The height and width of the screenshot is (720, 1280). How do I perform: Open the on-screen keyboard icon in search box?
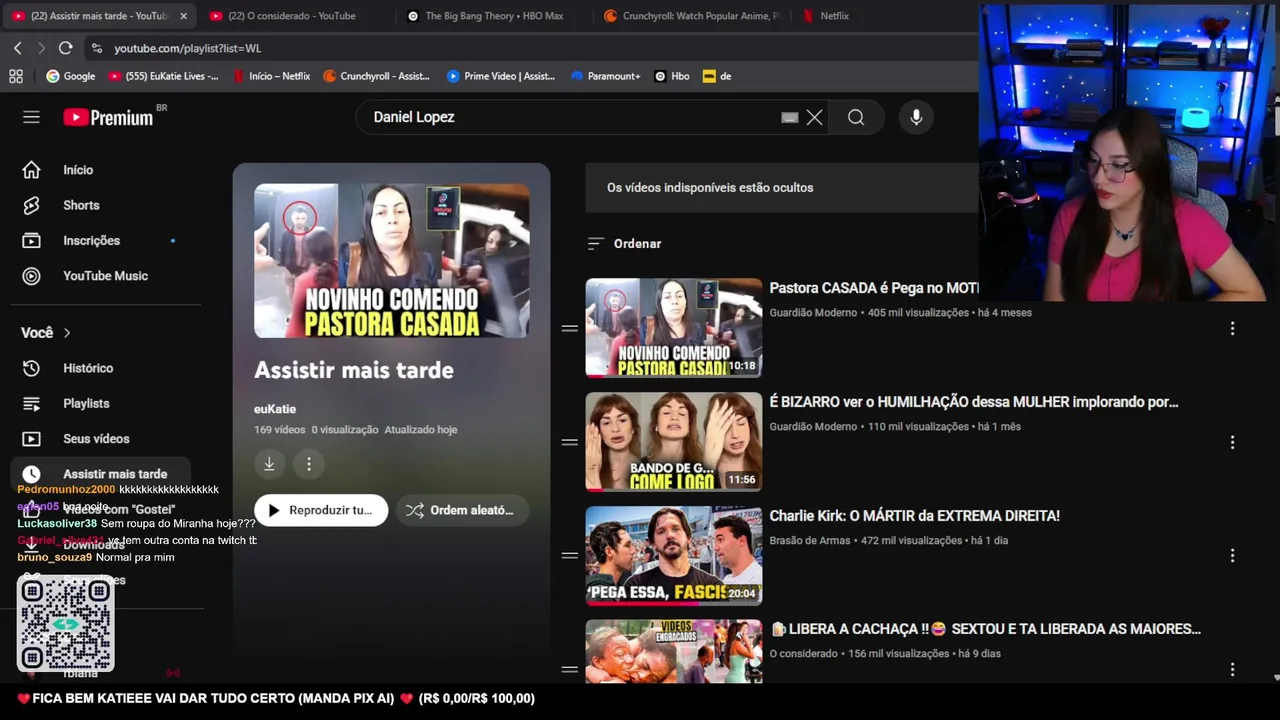[x=789, y=117]
